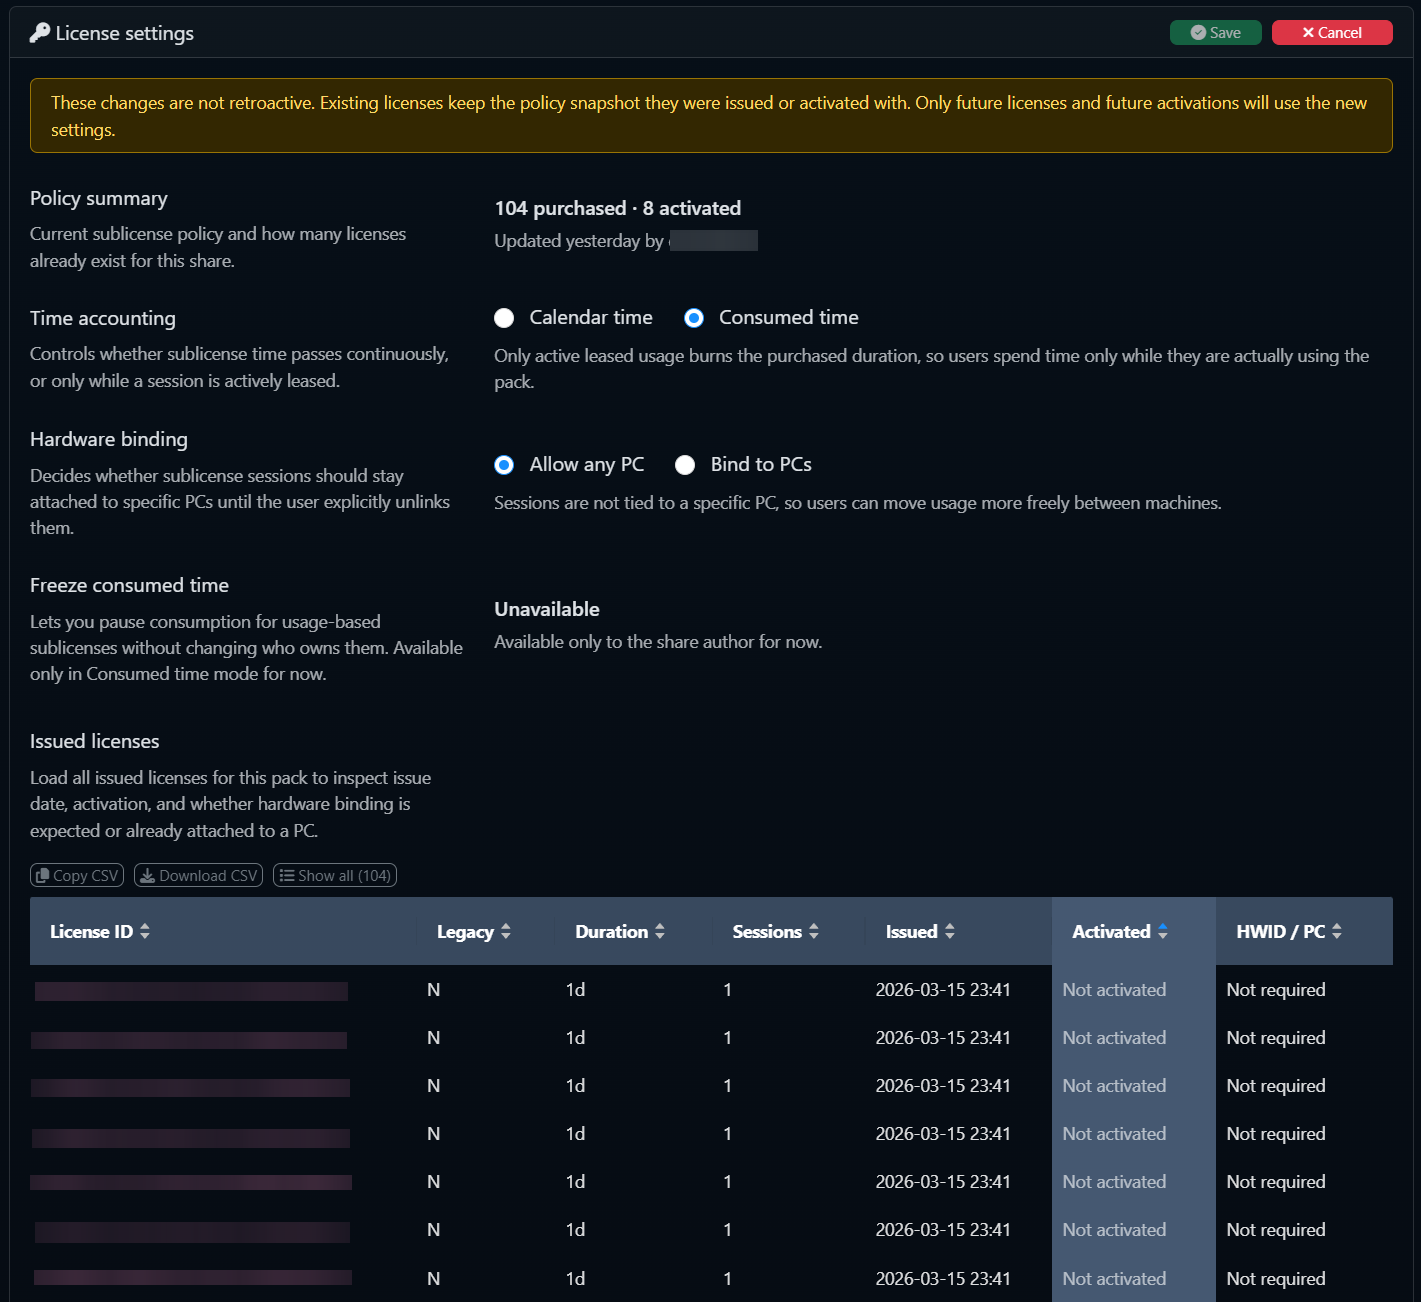The width and height of the screenshot is (1421, 1302).
Task: Click the key icon beside License settings
Action: click(x=39, y=32)
